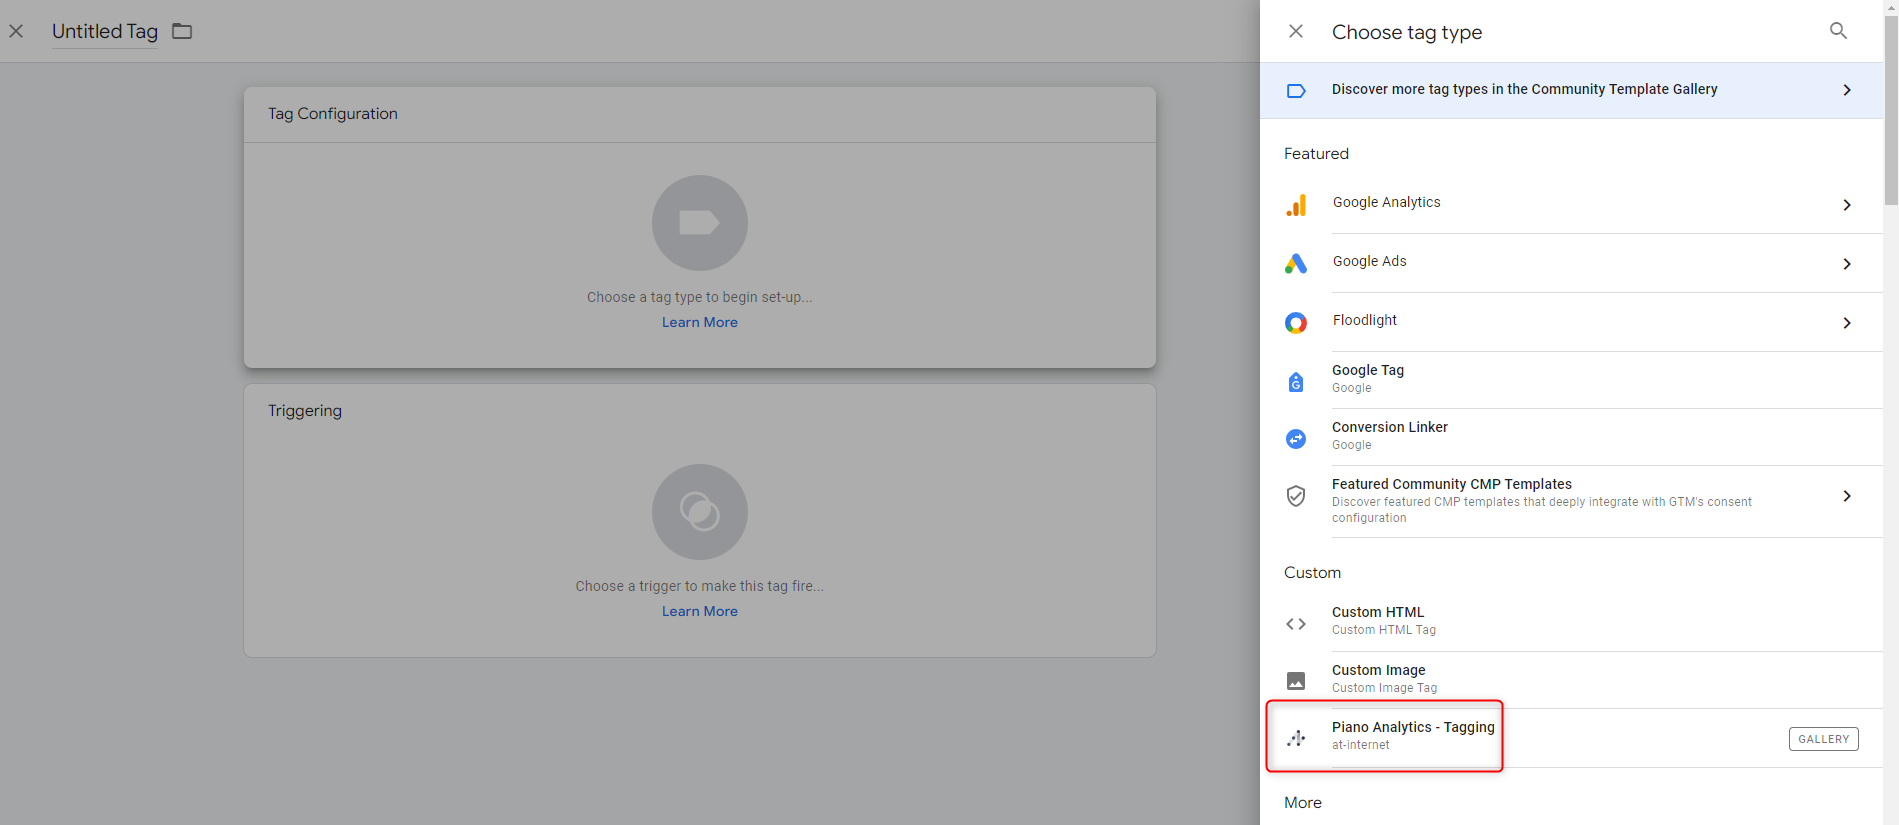Expand Google Analytics tag options chevron
The height and width of the screenshot is (825, 1899).
pyautogui.click(x=1846, y=205)
